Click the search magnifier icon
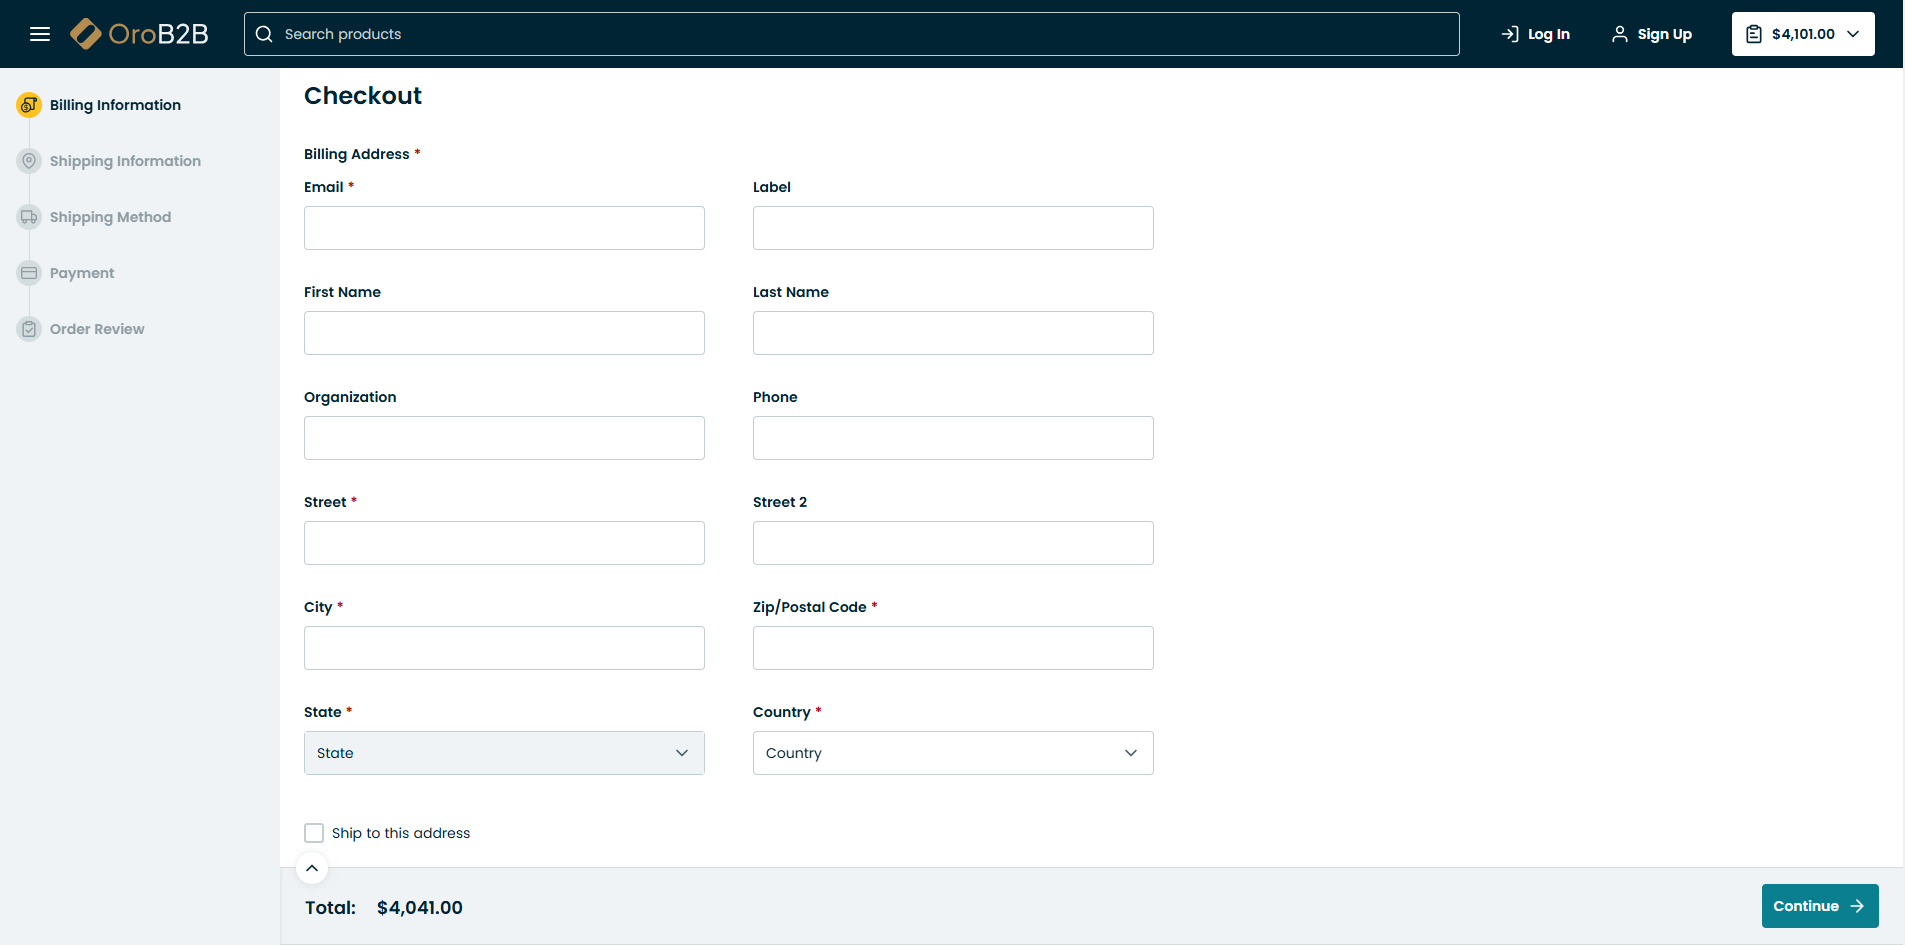 [x=264, y=34]
